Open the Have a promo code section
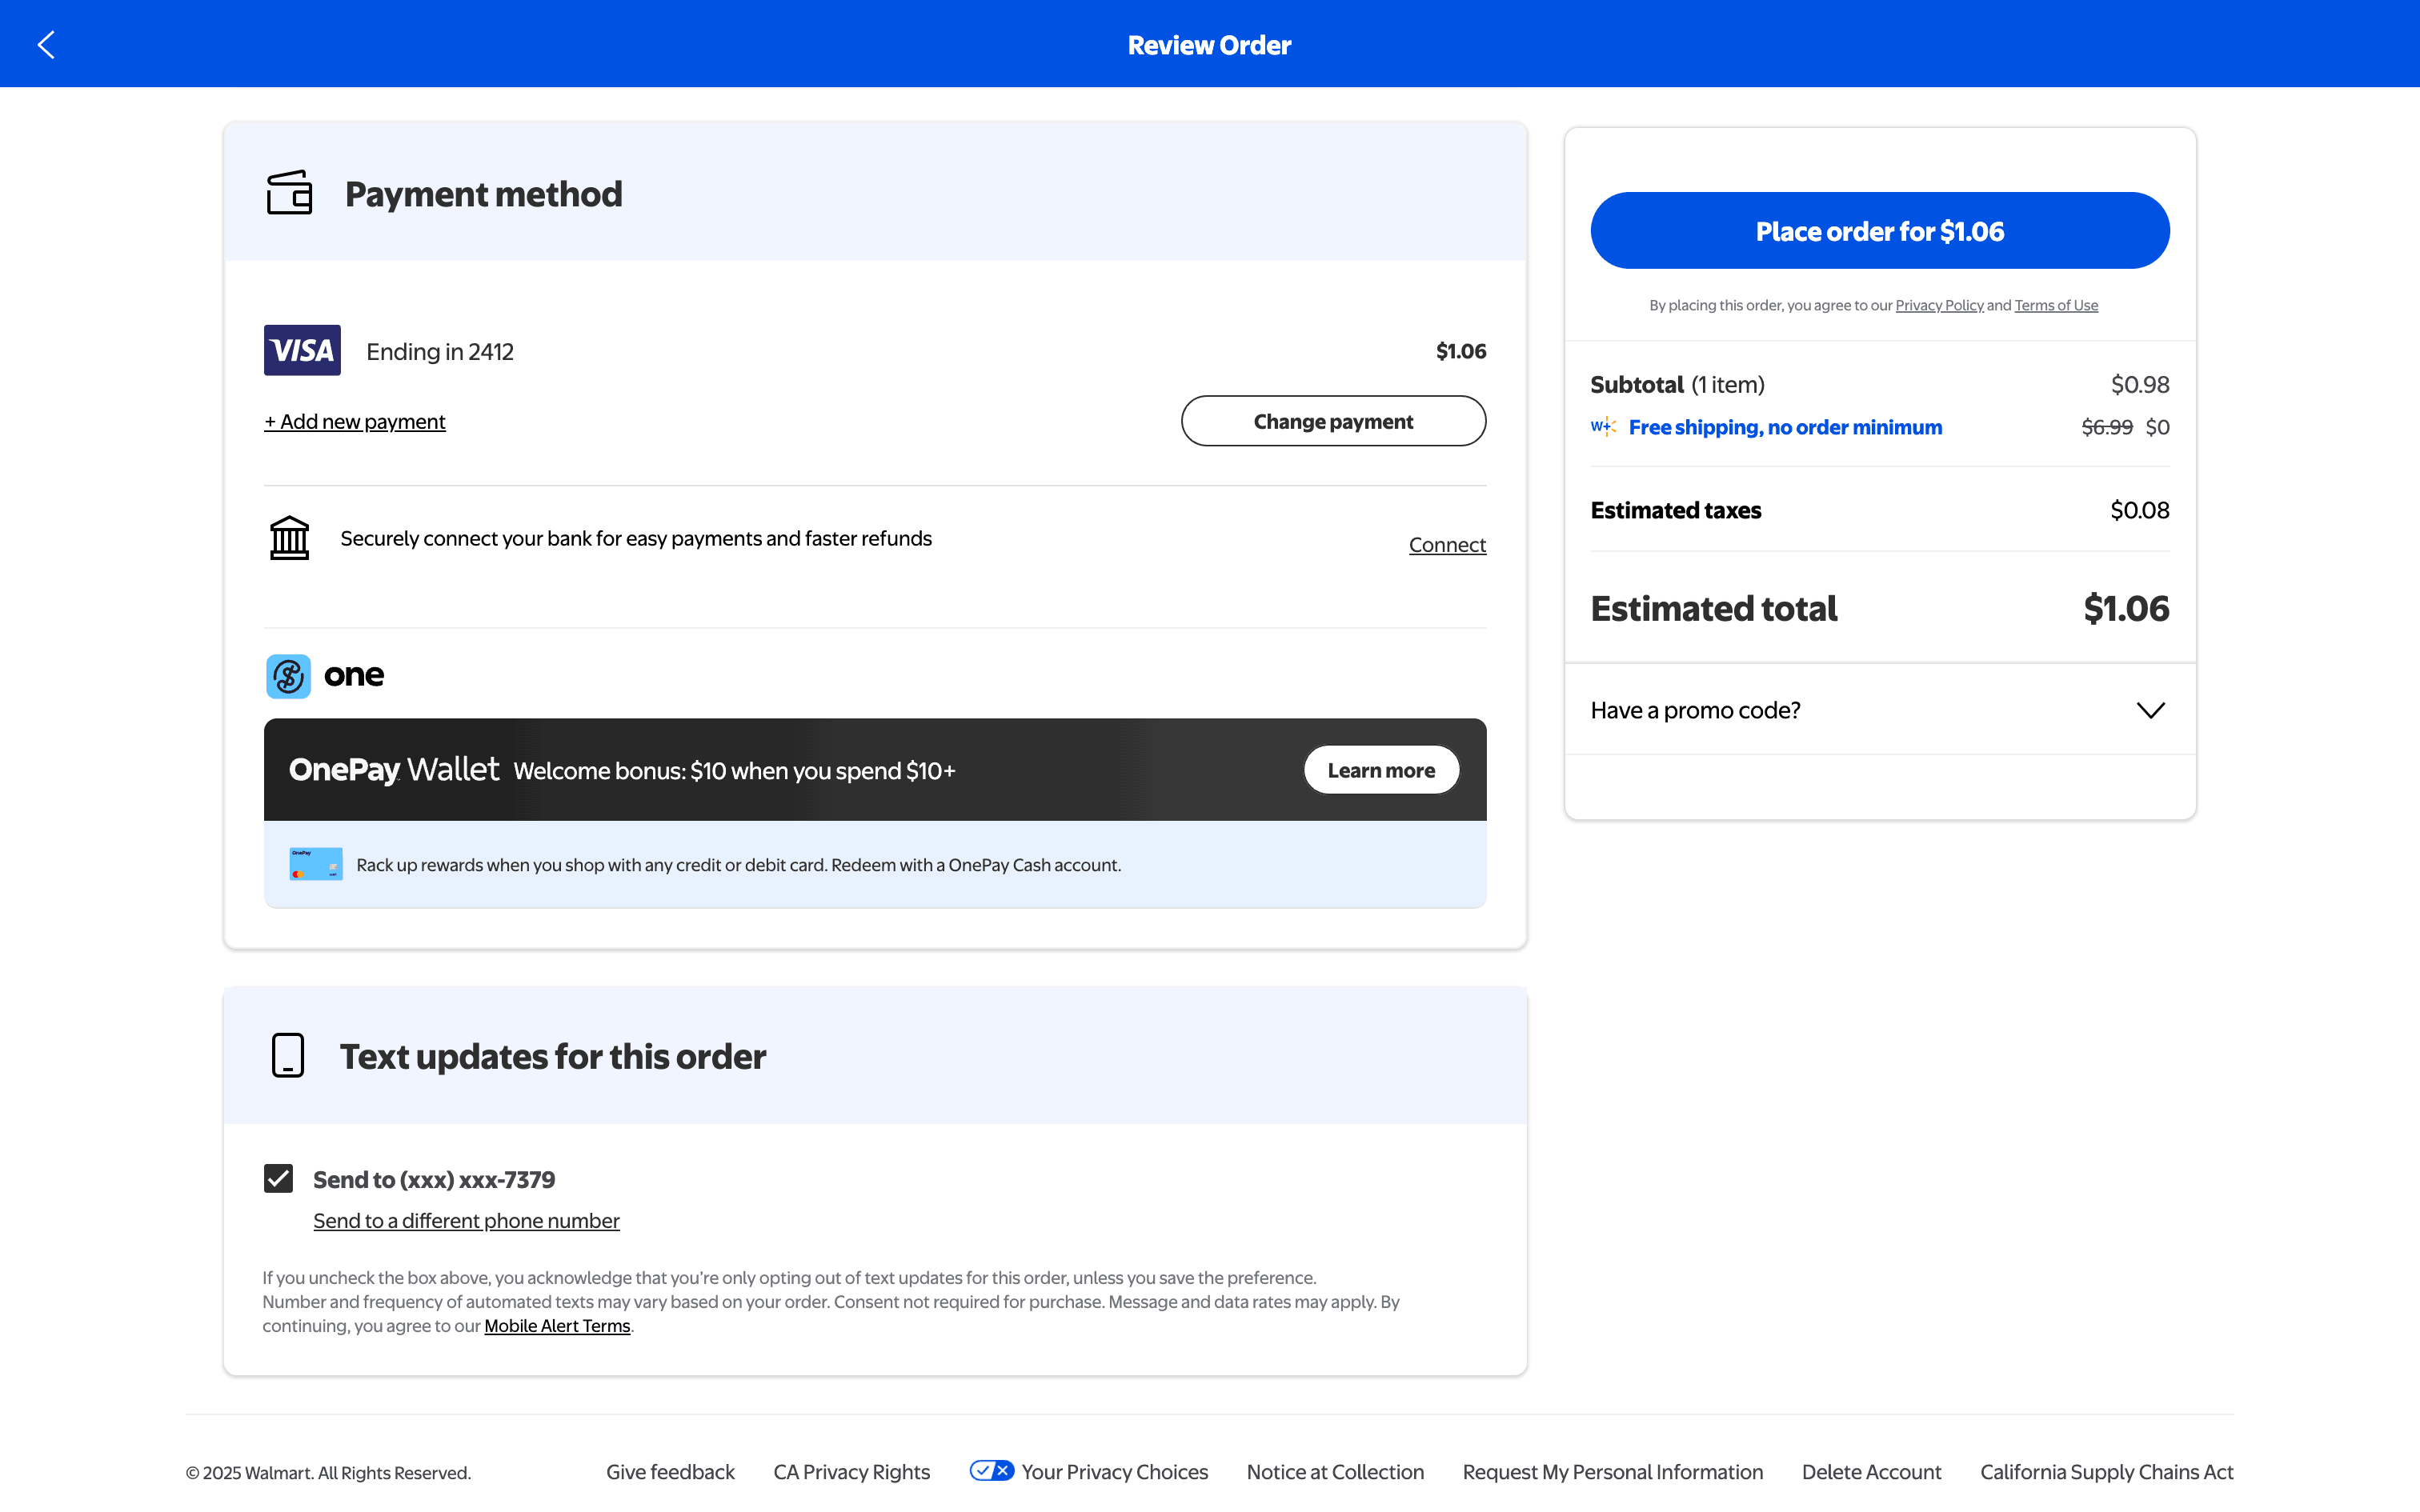Viewport: 2420px width, 1512px height. (x=1696, y=710)
